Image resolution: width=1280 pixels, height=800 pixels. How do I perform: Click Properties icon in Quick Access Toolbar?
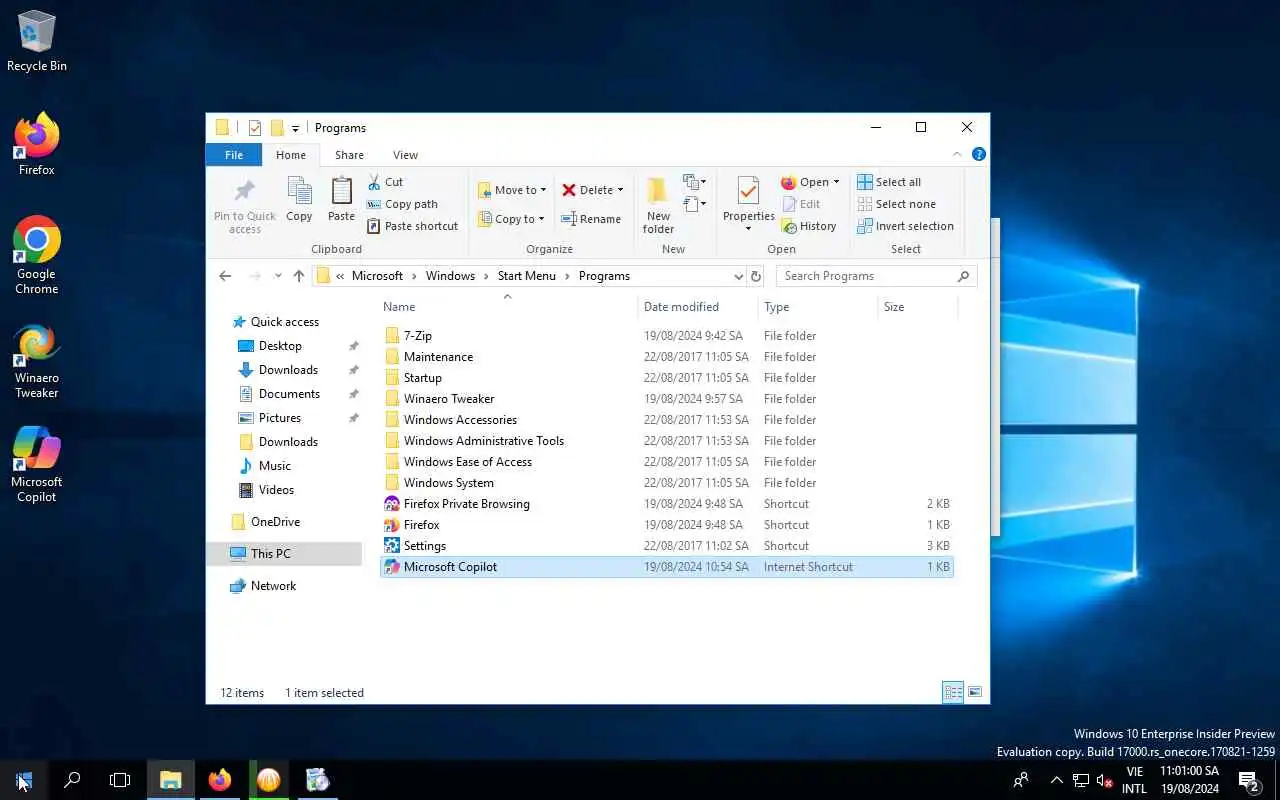(255, 128)
